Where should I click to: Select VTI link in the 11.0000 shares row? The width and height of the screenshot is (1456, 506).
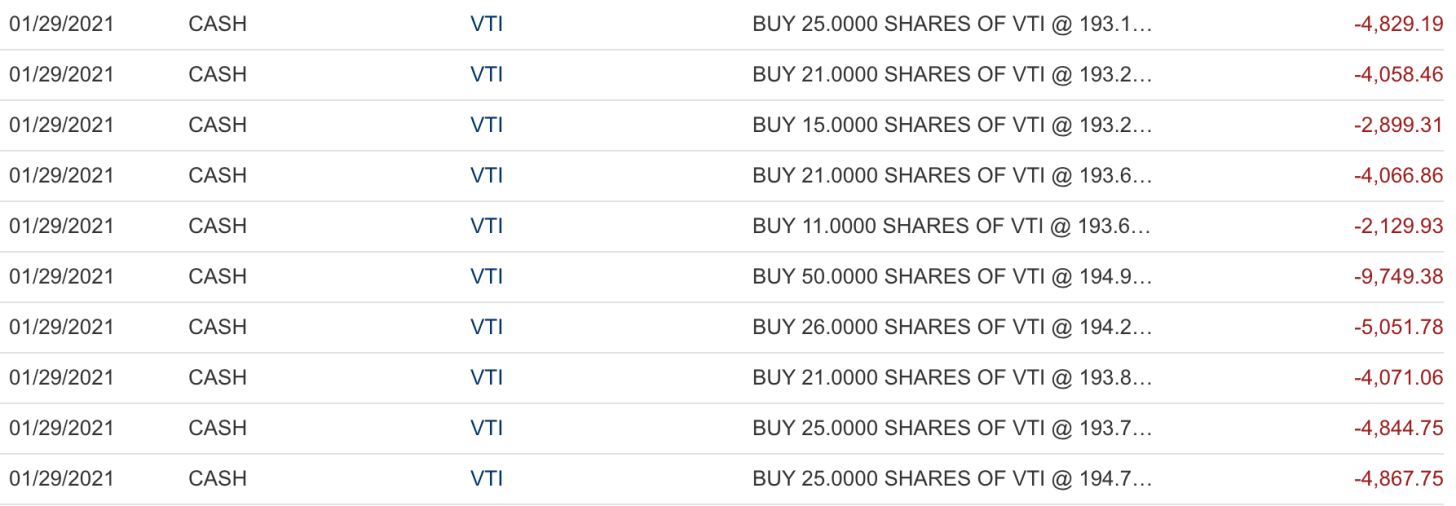[486, 226]
